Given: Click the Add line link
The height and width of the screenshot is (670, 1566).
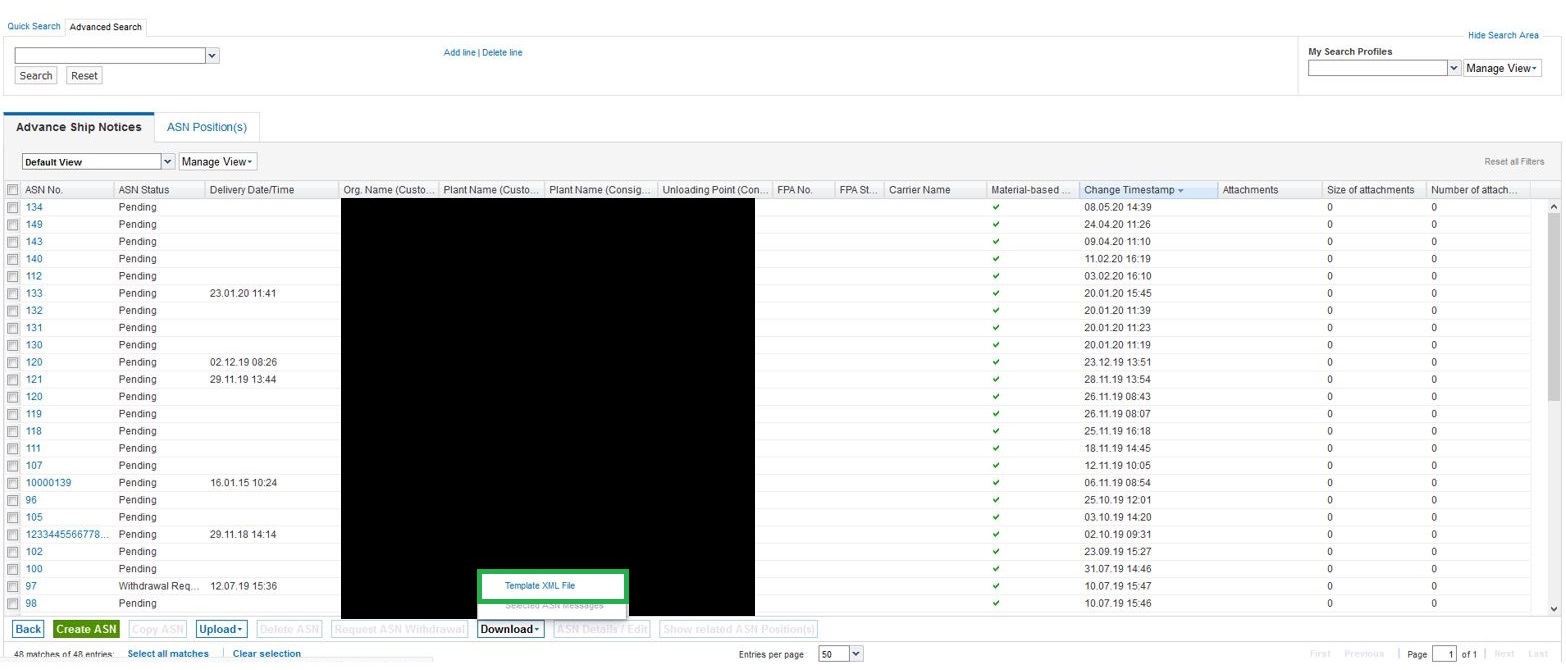Looking at the screenshot, I should tap(459, 52).
